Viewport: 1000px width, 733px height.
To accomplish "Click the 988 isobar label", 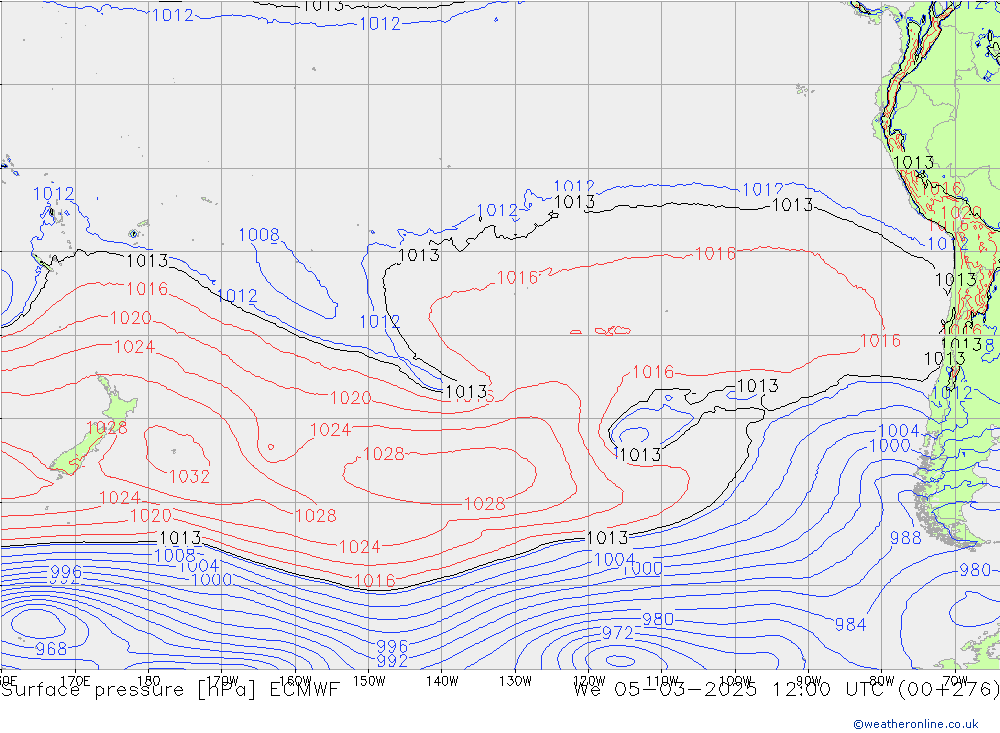I will 906,538.
